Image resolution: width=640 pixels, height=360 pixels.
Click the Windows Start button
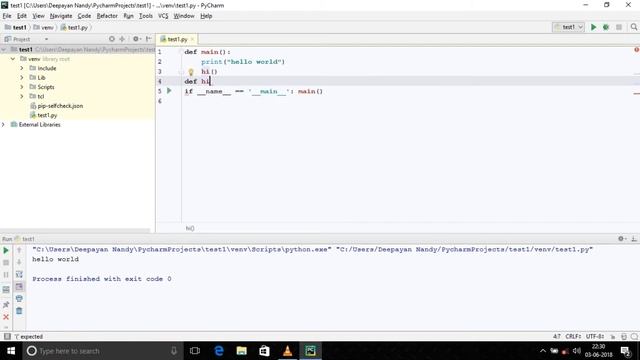(x=11, y=351)
